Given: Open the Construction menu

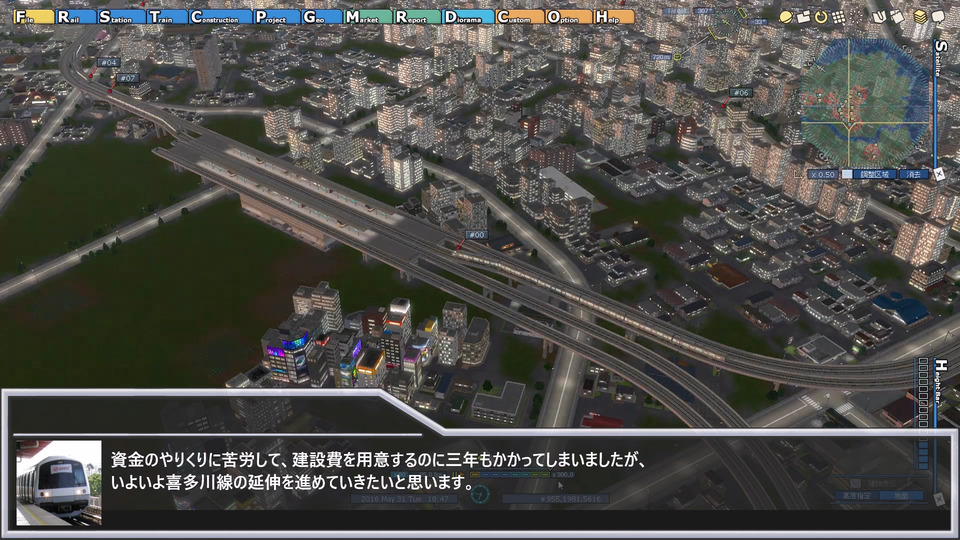Looking at the screenshot, I should 220,17.
